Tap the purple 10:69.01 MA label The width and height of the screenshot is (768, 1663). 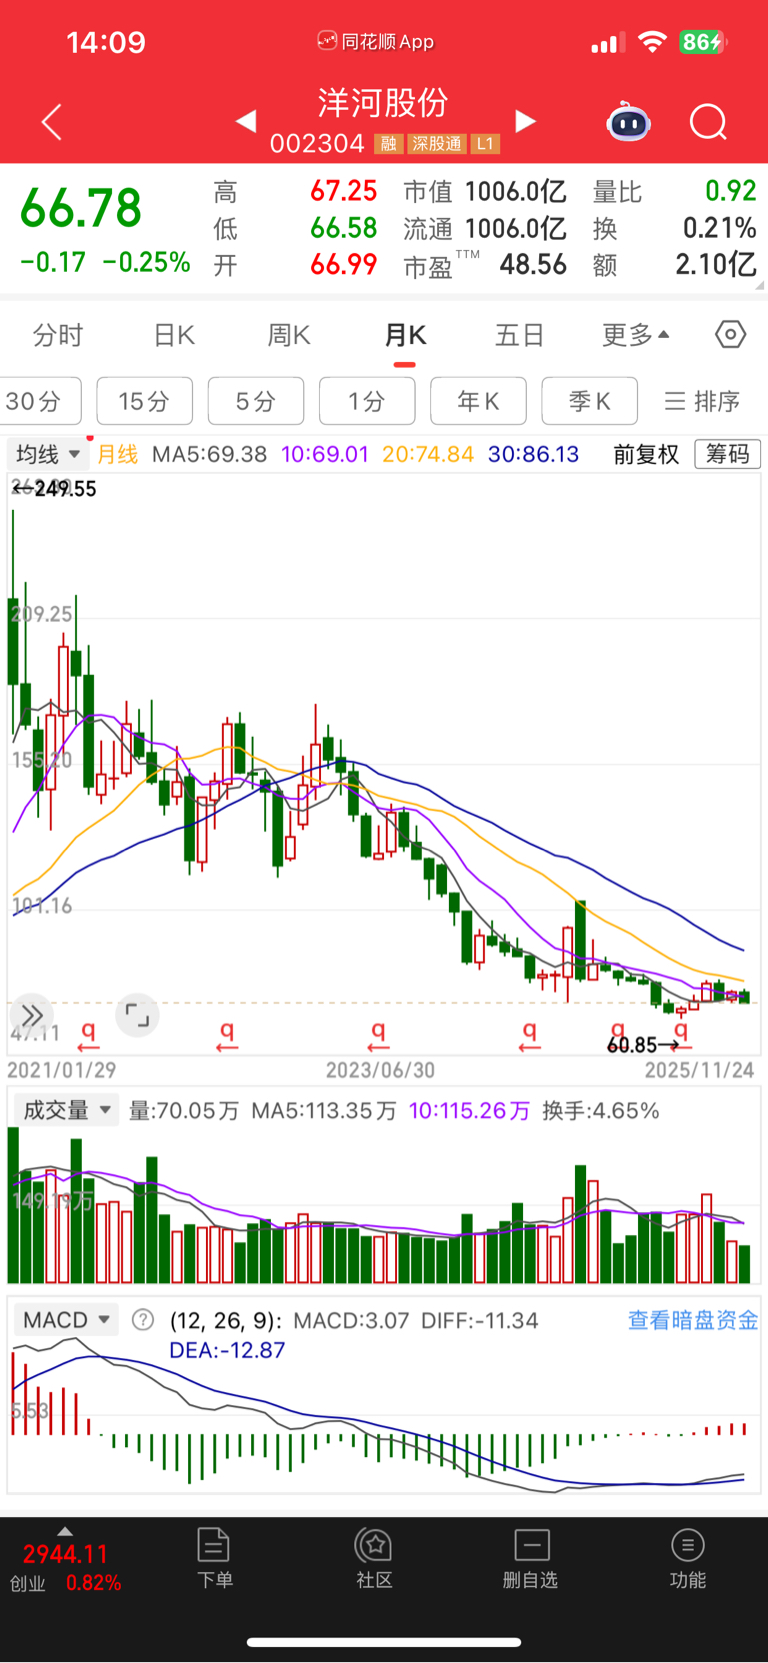click(x=325, y=455)
